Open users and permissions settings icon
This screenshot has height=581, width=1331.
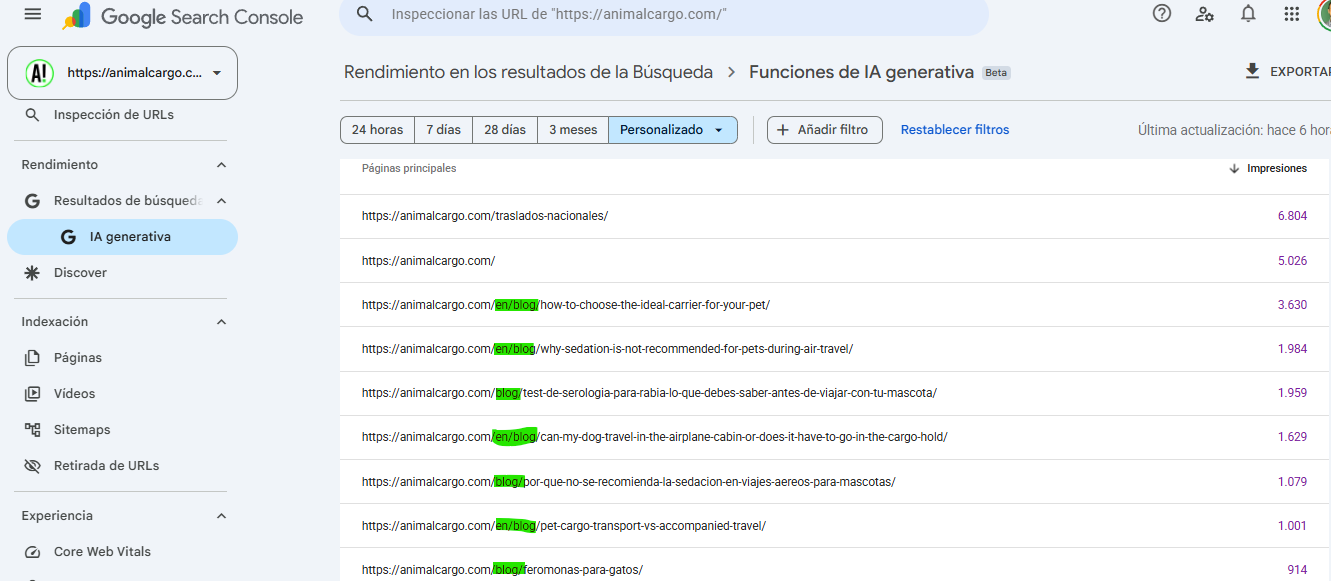click(1205, 14)
